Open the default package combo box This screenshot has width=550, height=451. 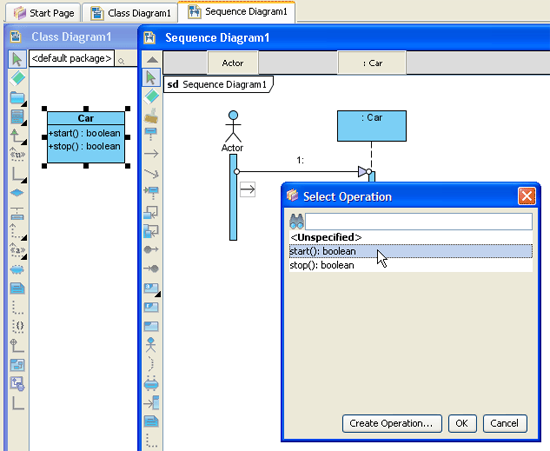coord(72,58)
